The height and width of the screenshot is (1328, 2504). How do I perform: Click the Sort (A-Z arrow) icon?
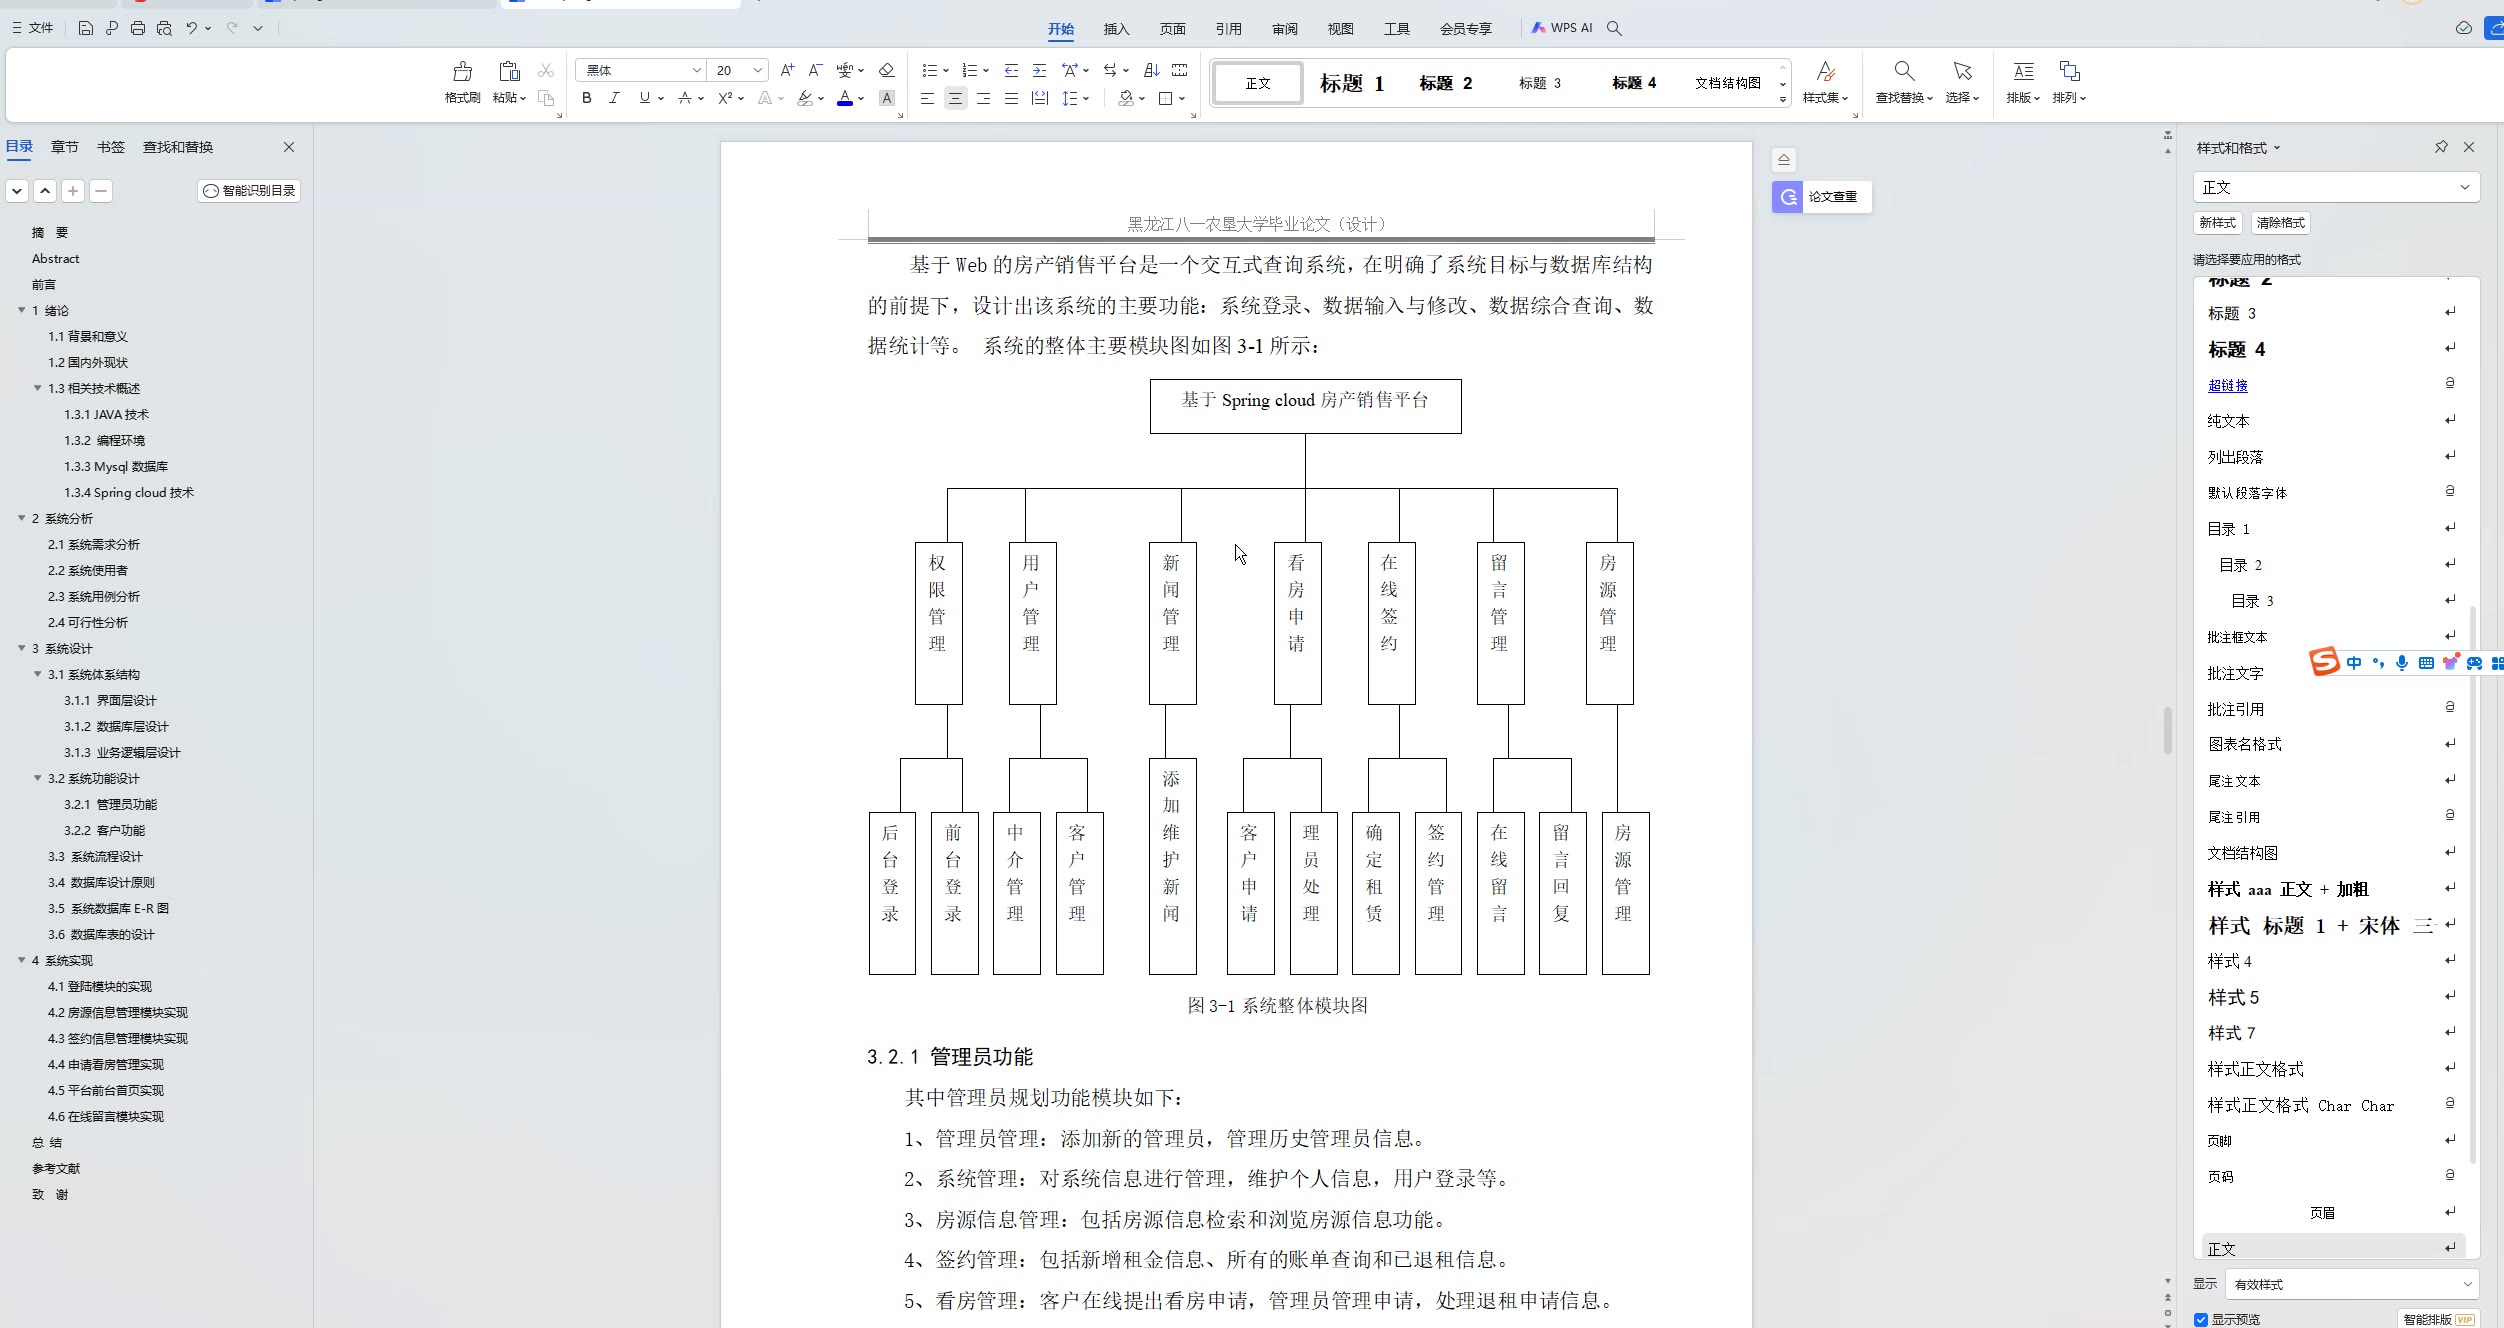pyautogui.click(x=1151, y=70)
